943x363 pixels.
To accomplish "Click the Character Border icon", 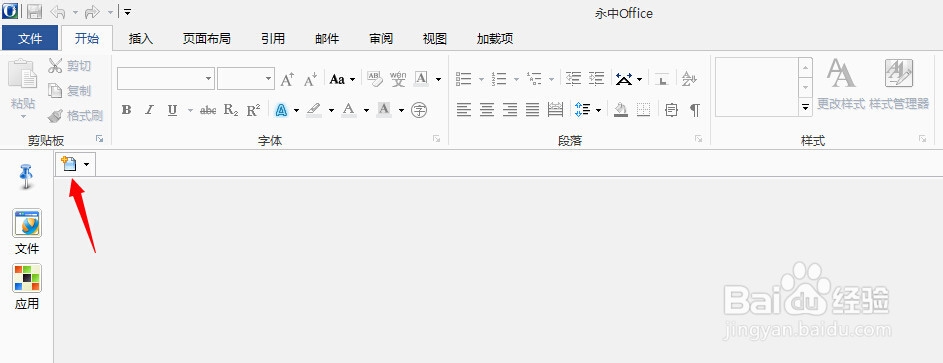I will 422,79.
